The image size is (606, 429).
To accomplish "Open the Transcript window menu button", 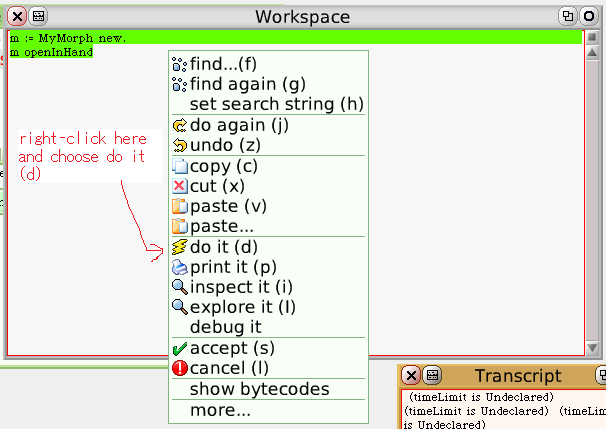I will [x=433, y=376].
